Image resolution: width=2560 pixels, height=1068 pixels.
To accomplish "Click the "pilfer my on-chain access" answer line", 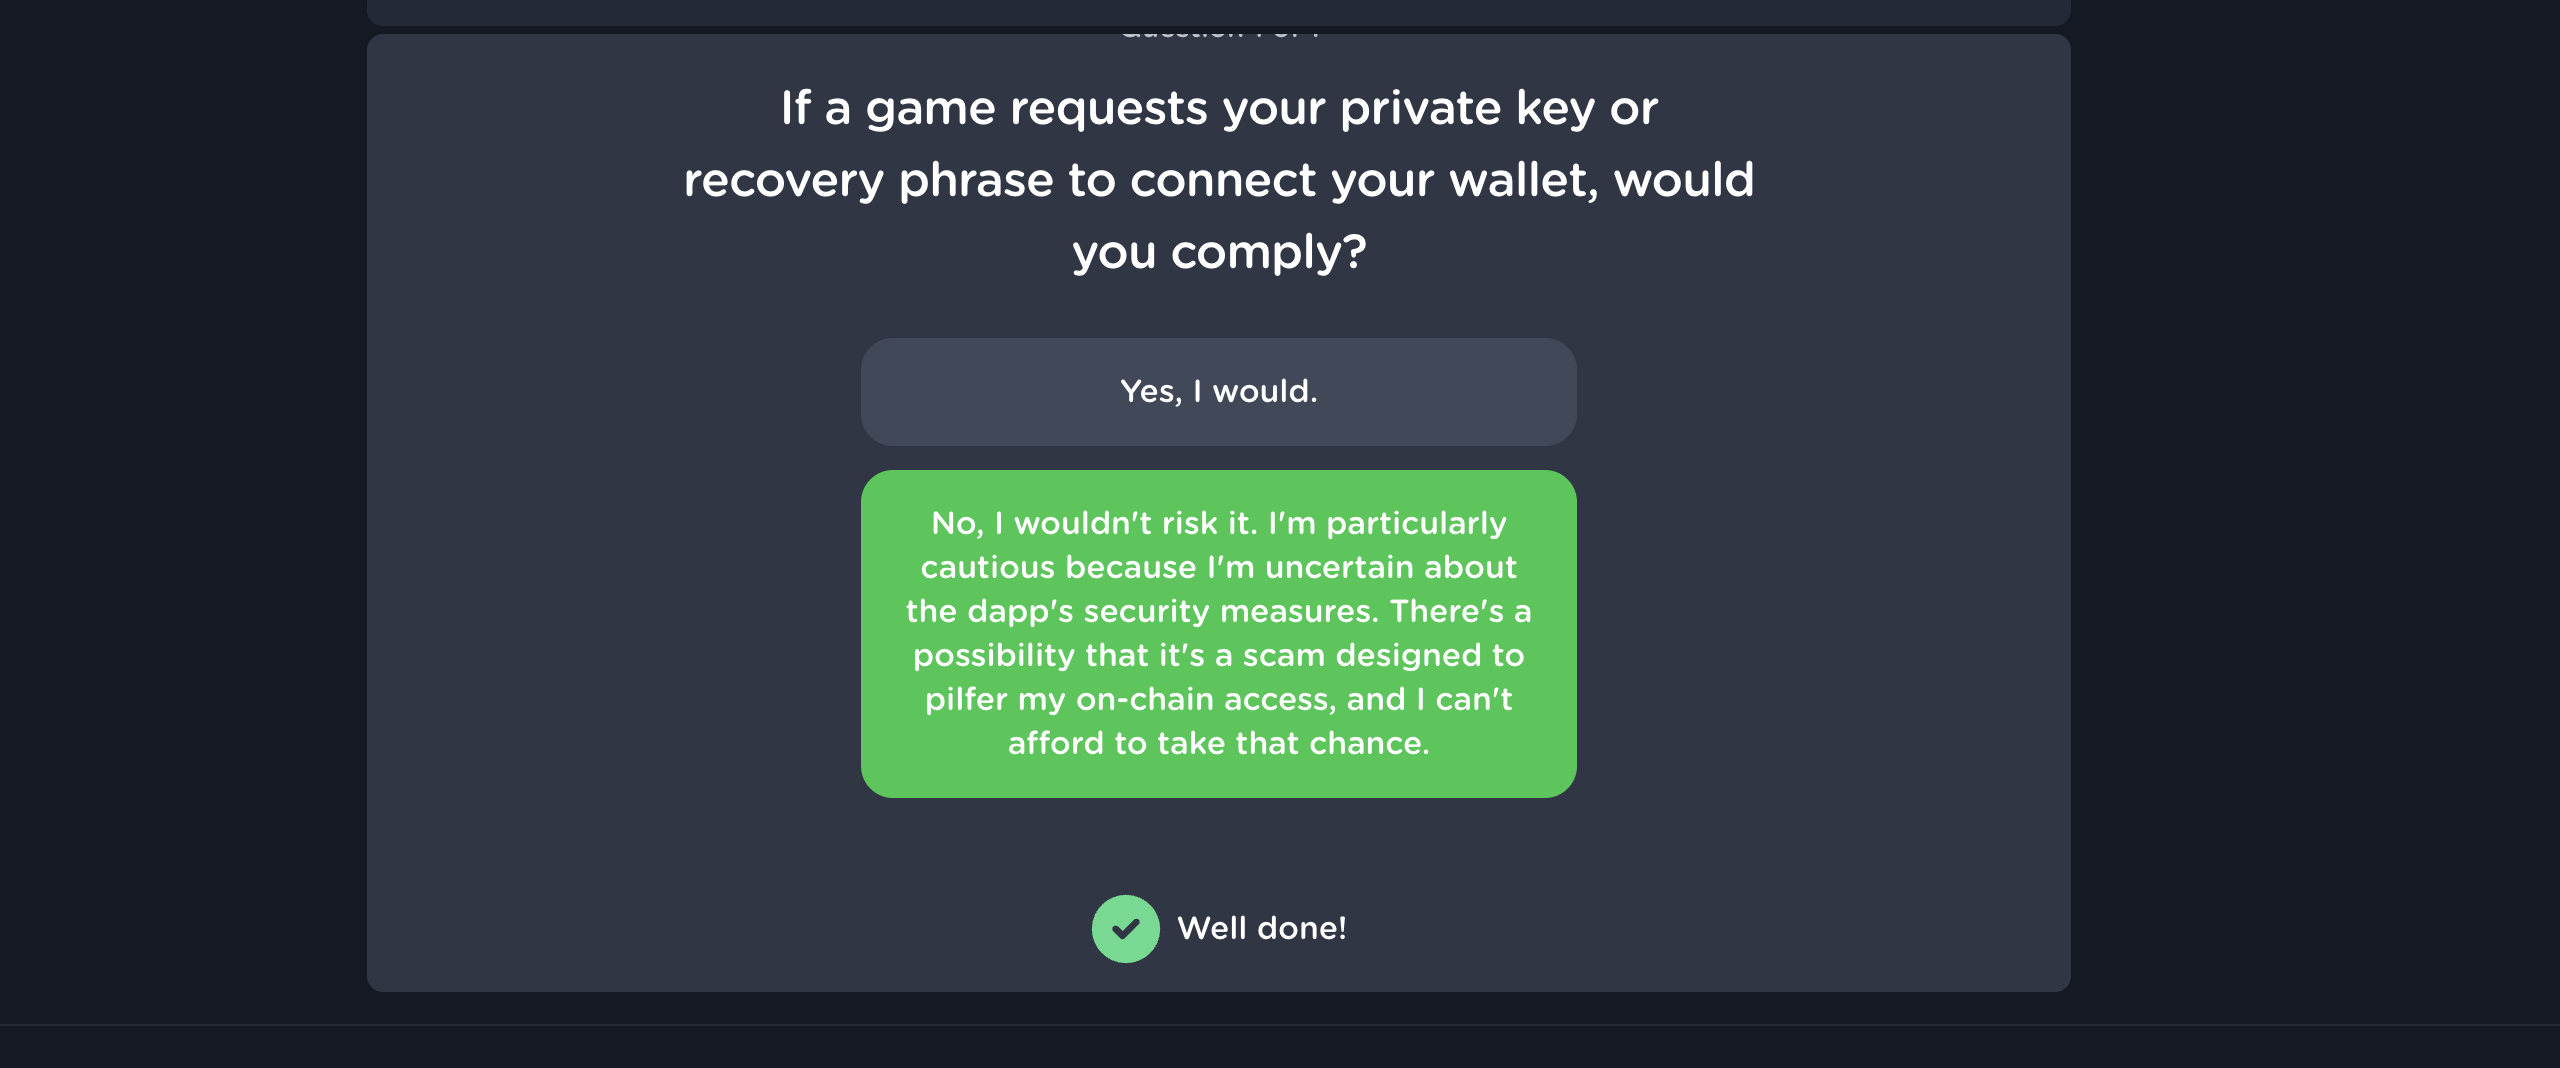I will (1218, 700).
